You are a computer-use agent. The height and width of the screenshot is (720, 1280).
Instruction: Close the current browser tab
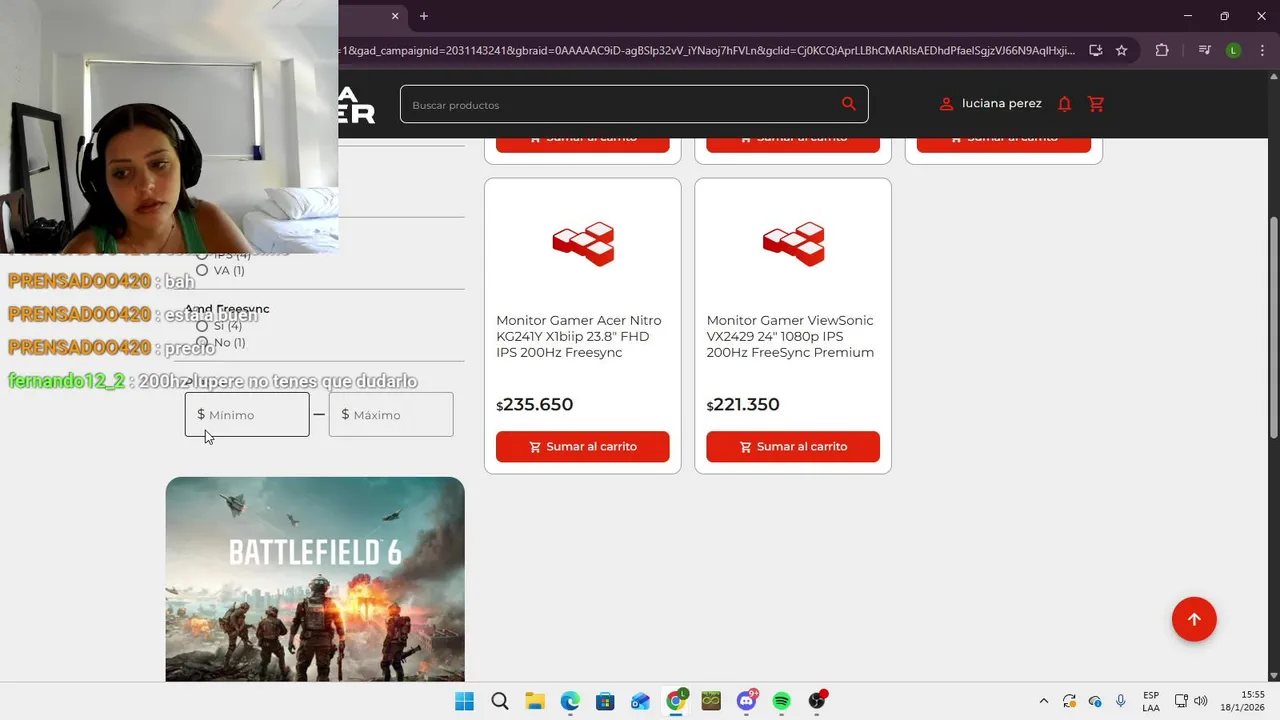[x=395, y=16]
